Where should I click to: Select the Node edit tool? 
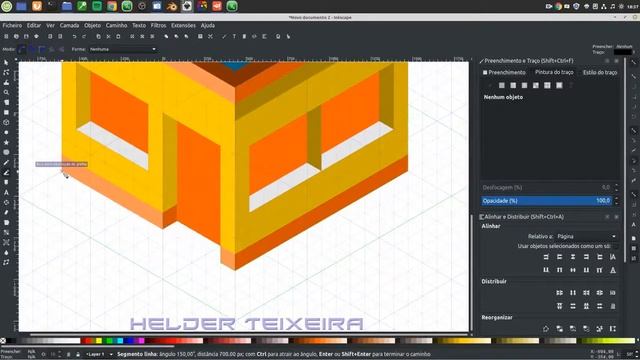[6, 72]
